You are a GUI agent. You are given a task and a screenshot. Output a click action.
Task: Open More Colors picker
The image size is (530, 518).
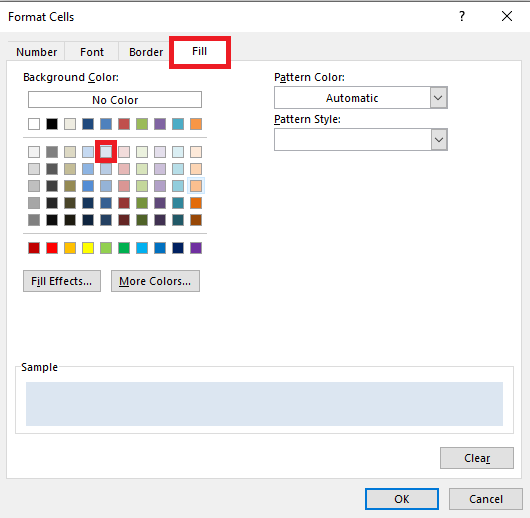[x=155, y=281]
